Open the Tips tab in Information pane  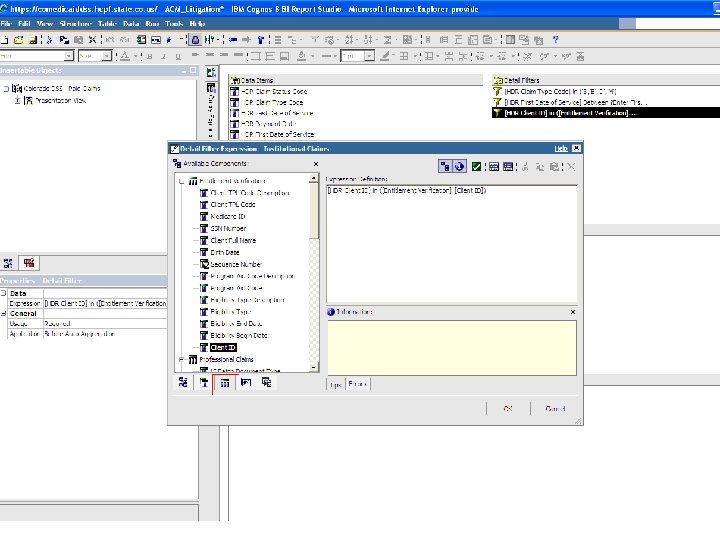(x=336, y=384)
